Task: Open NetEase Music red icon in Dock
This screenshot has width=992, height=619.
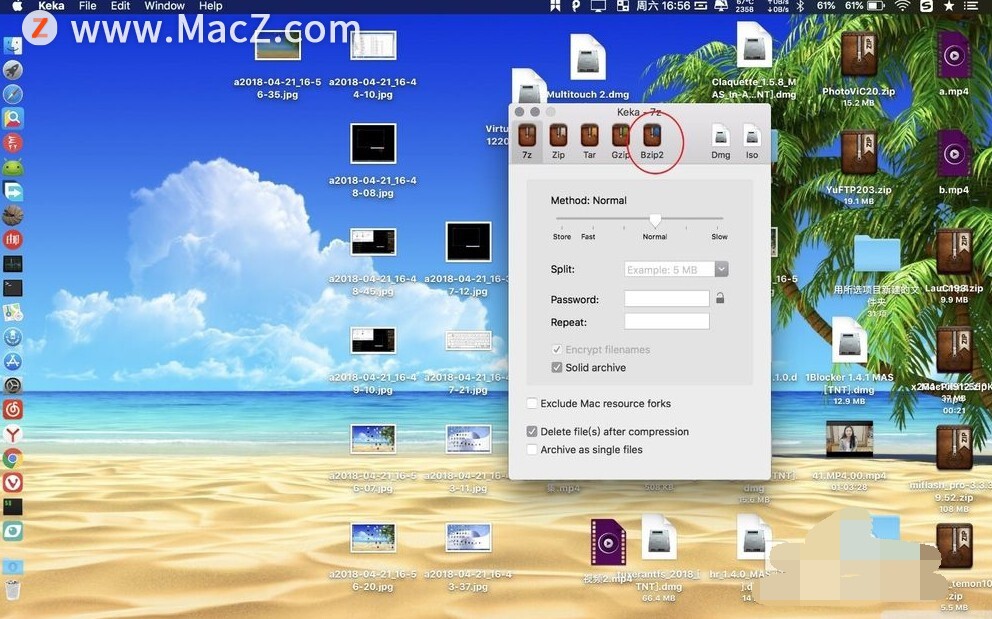Action: coord(13,410)
